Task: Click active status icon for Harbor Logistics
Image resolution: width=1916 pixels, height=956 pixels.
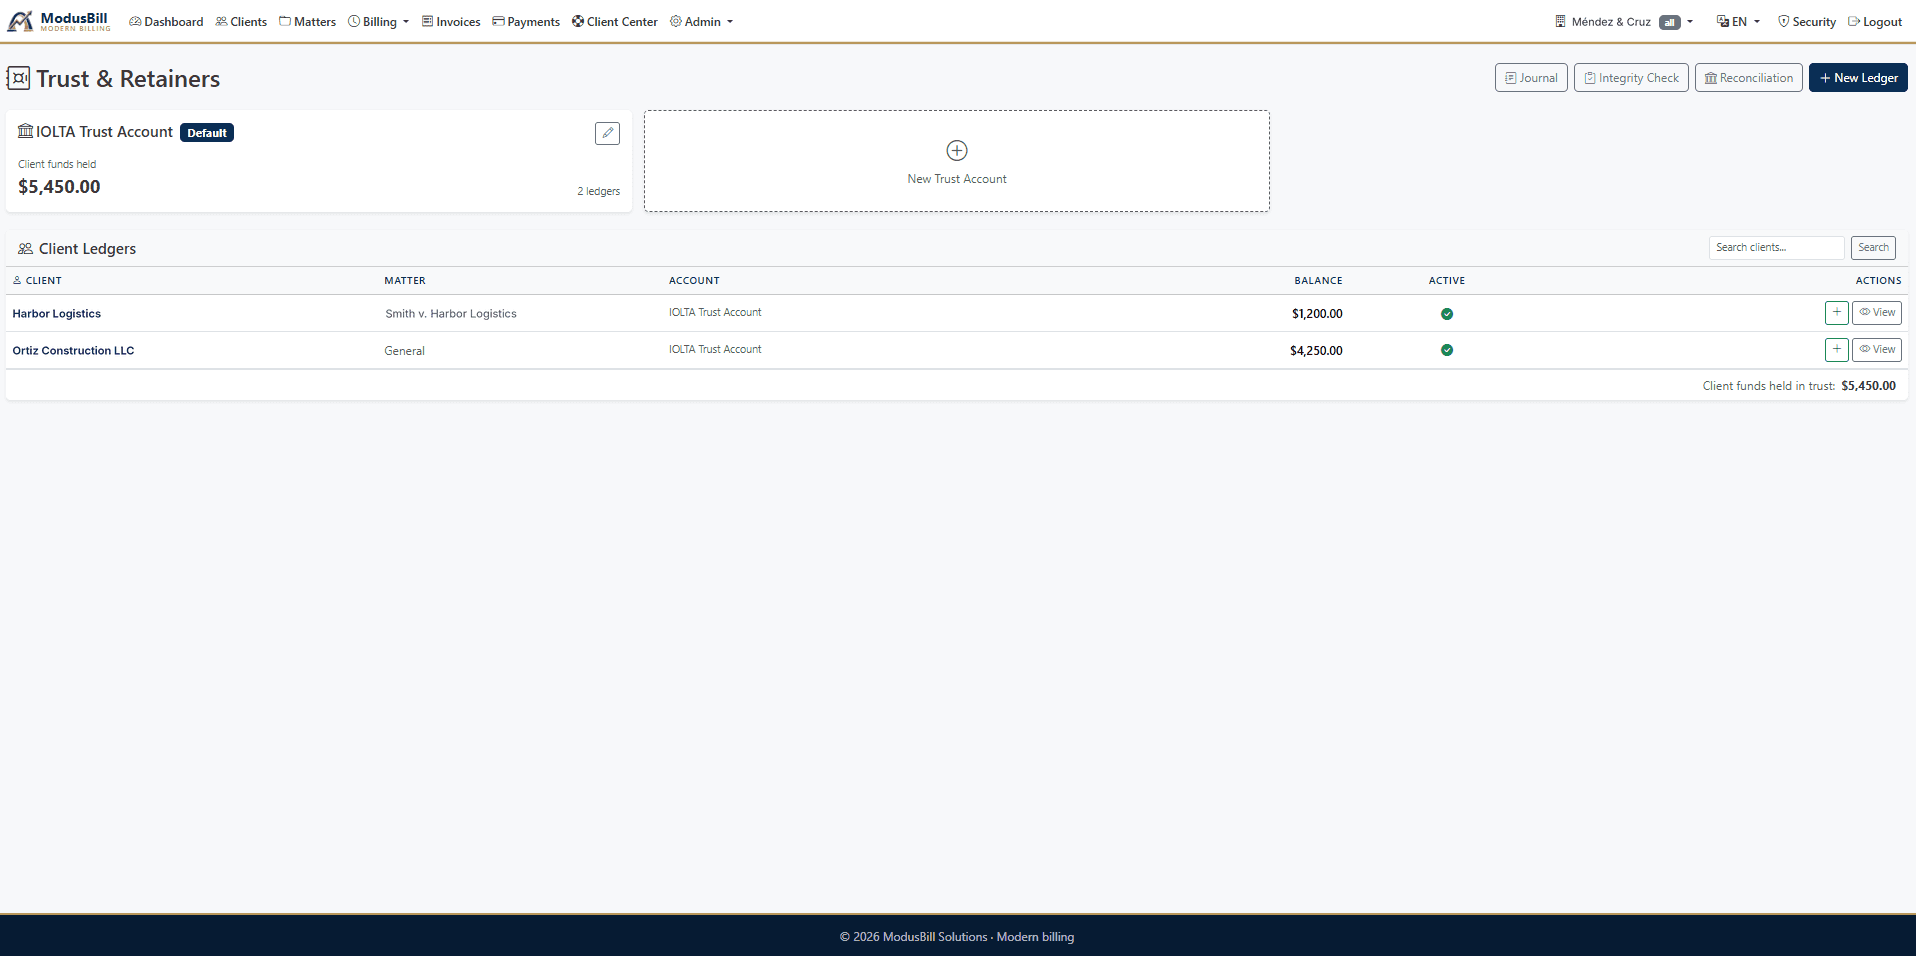Action: (x=1447, y=314)
